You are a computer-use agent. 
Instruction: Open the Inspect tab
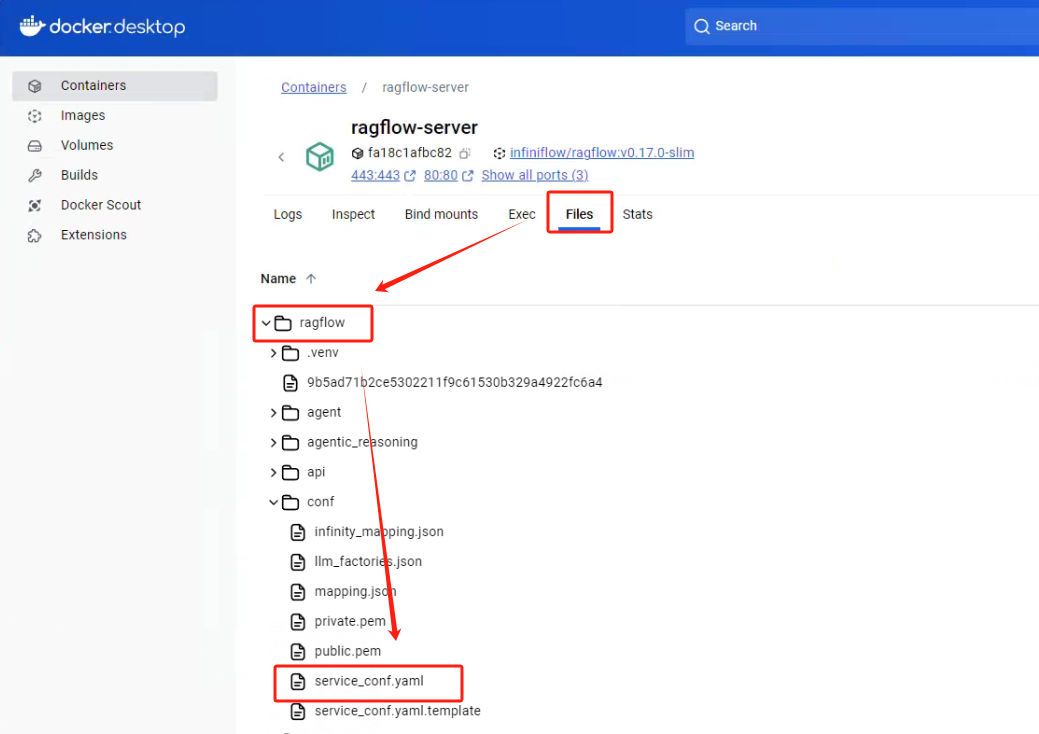coord(353,214)
